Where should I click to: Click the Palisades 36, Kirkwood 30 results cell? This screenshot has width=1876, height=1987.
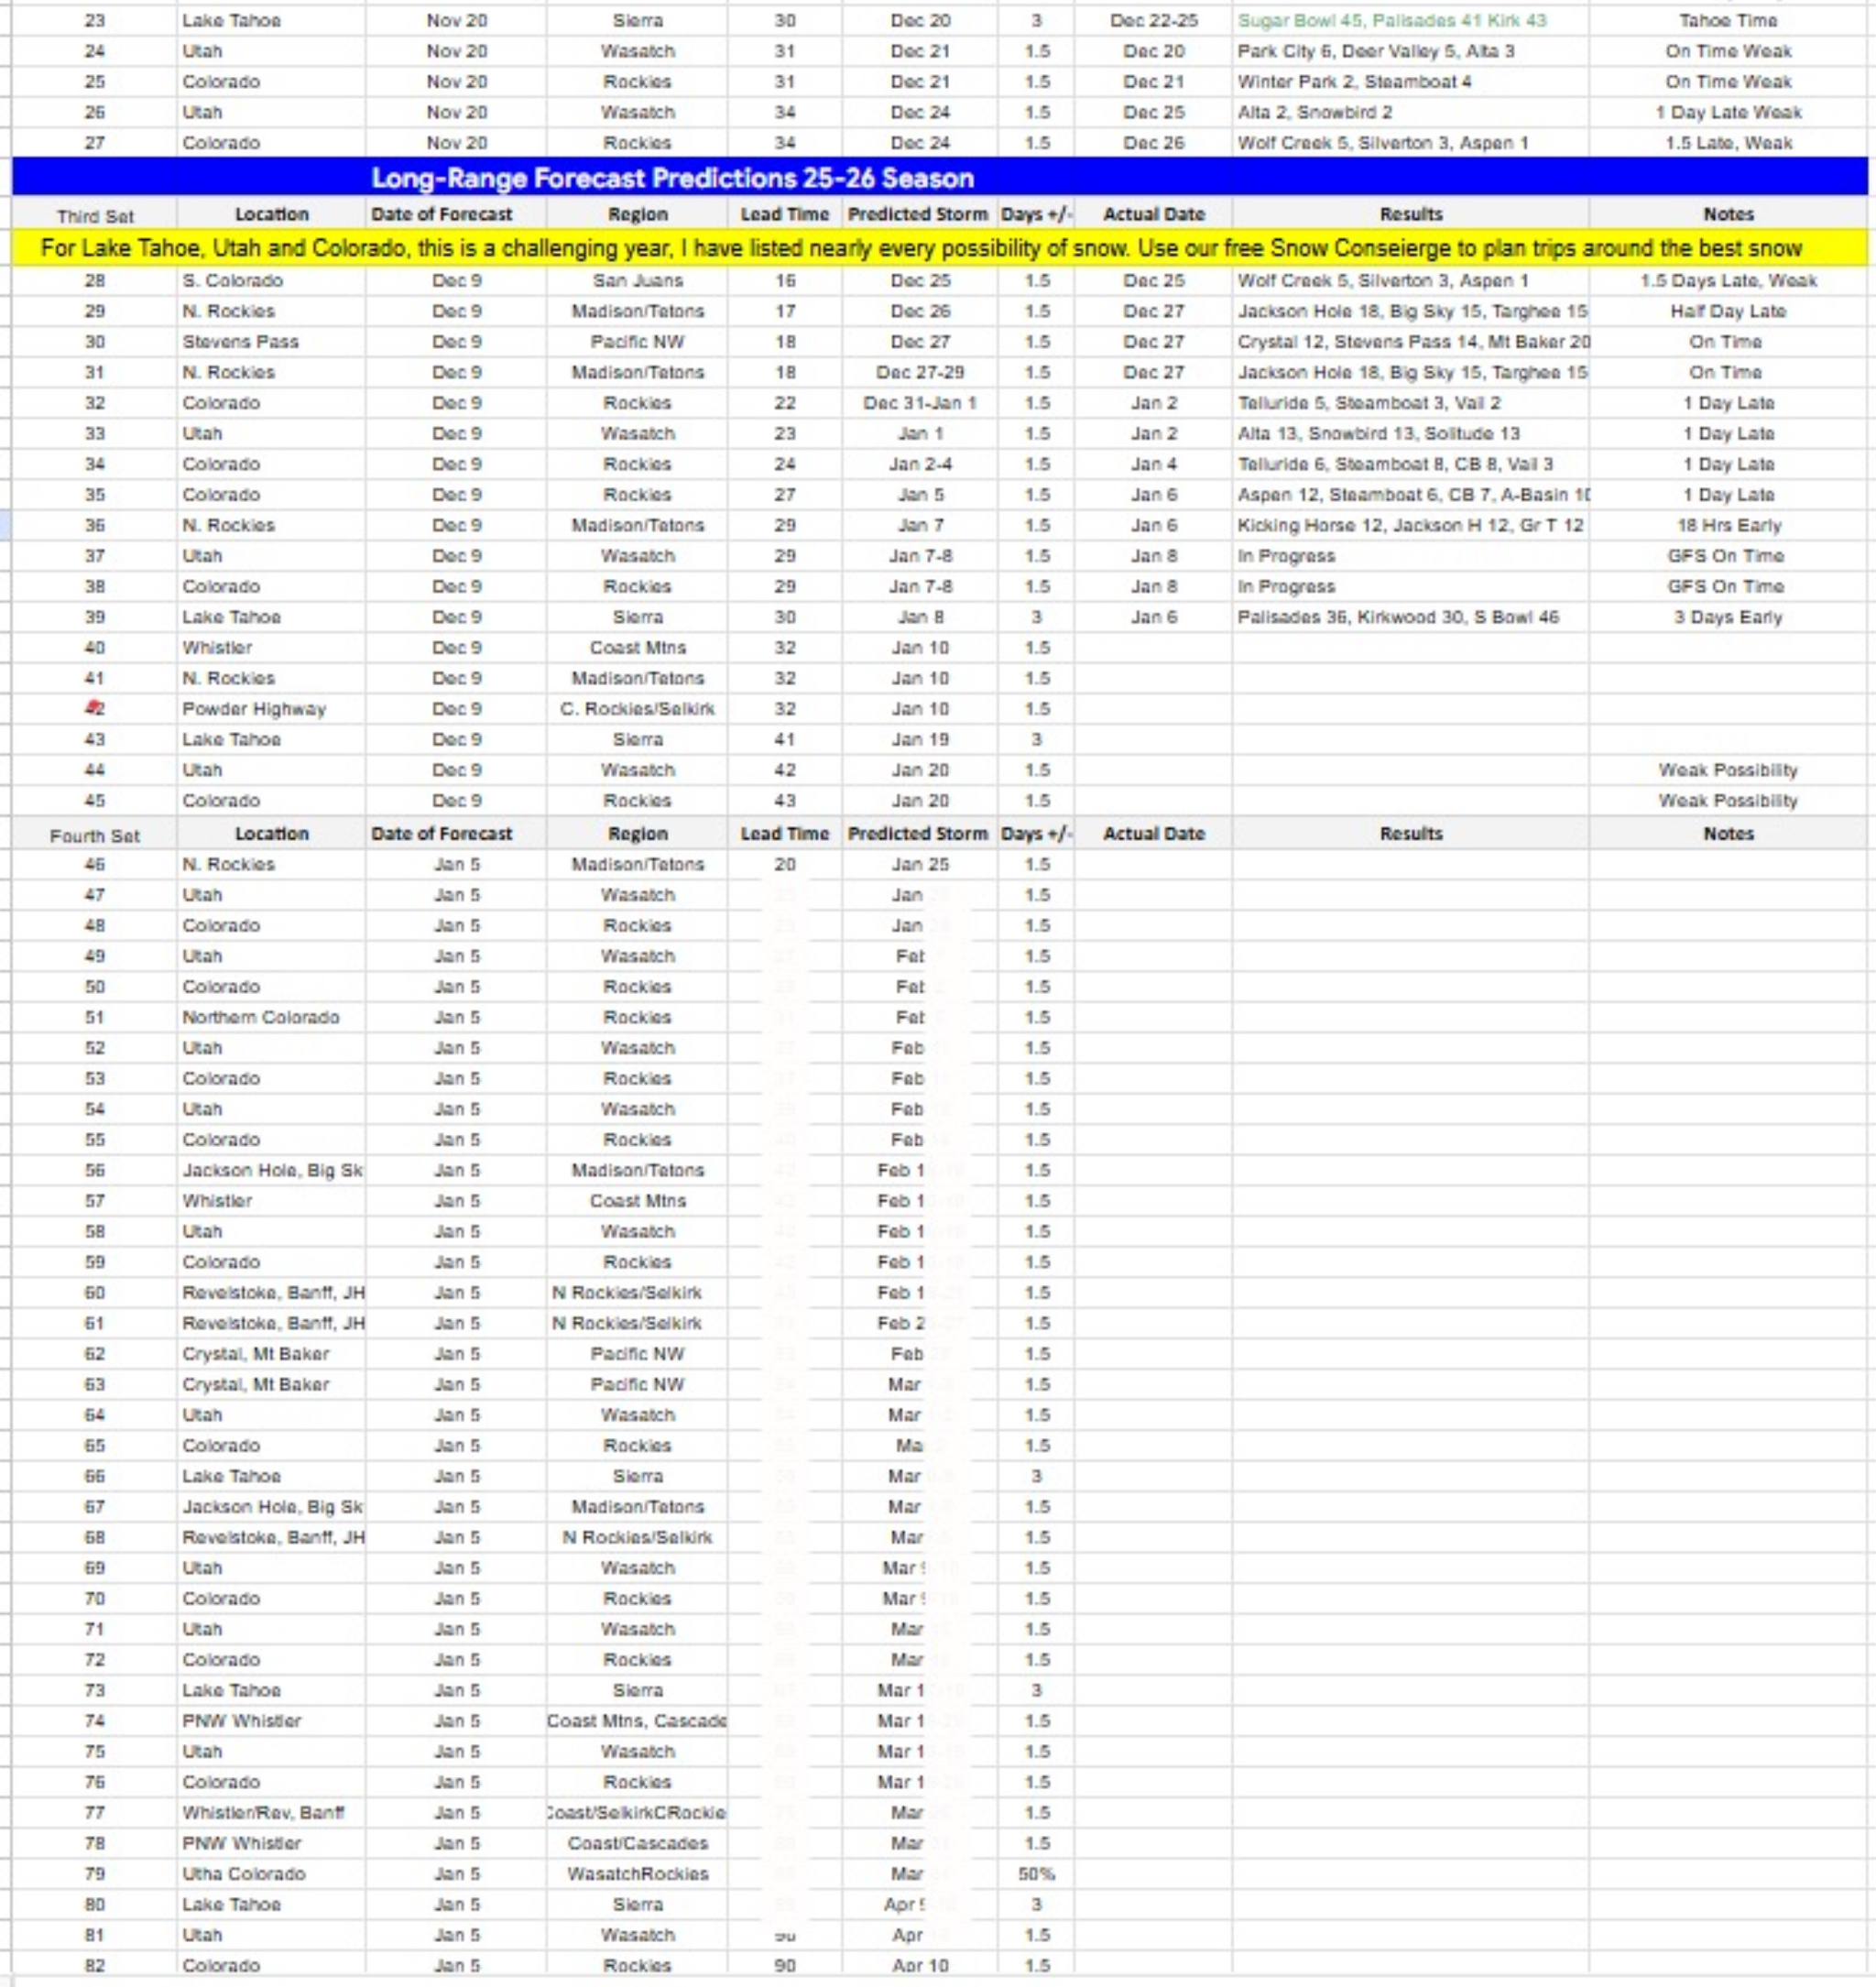tap(1397, 617)
